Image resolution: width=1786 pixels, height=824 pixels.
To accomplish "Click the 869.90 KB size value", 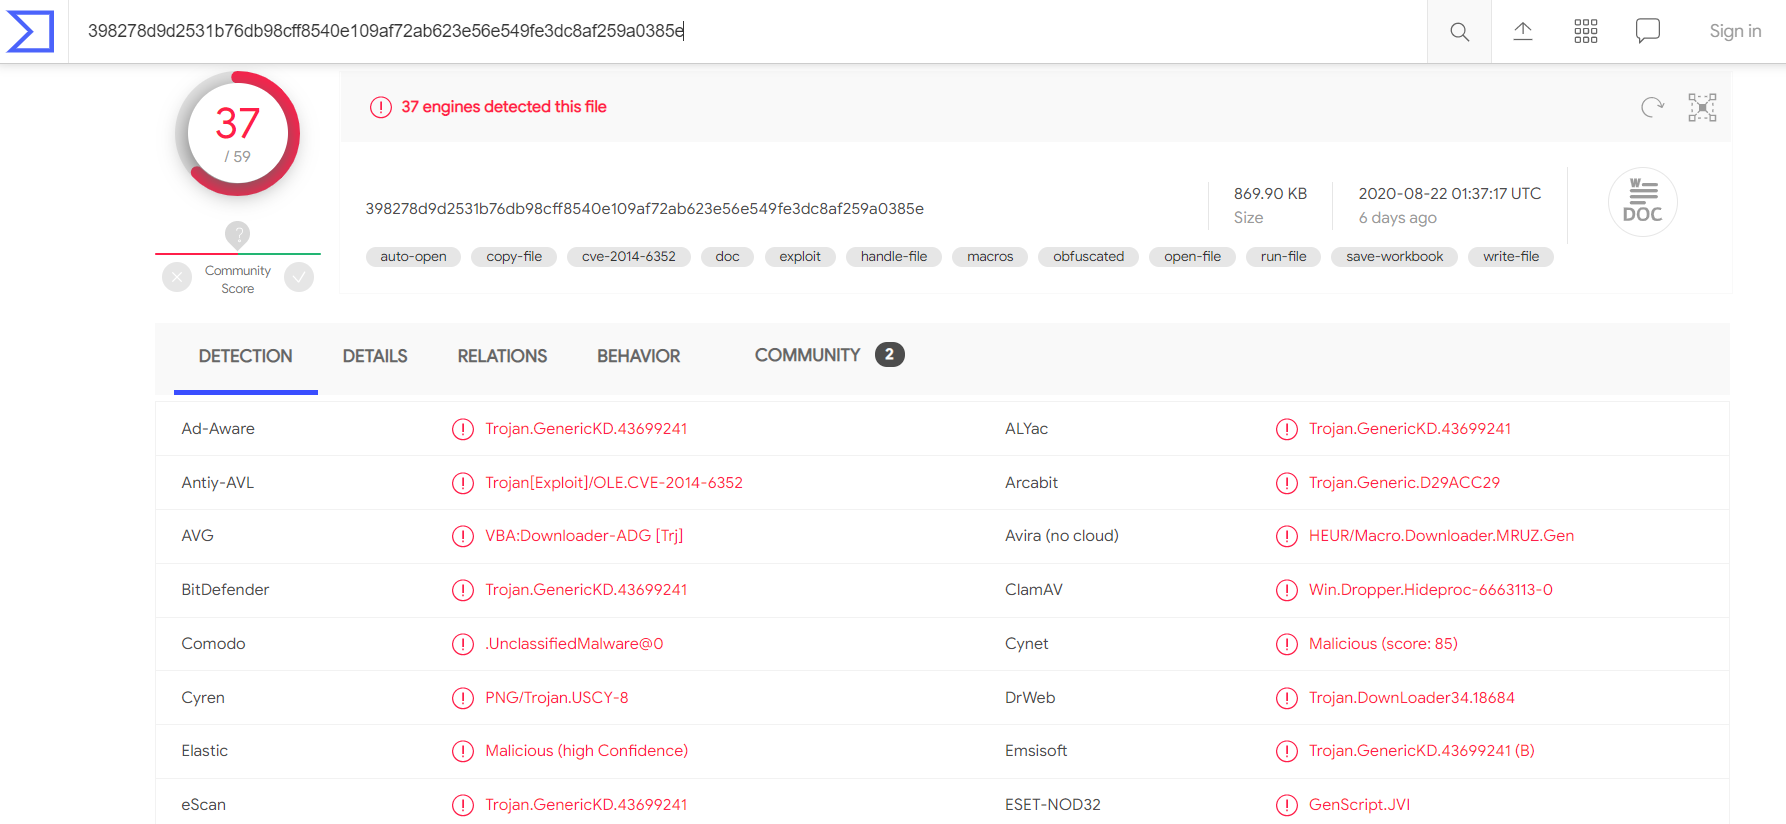I will pyautogui.click(x=1270, y=194).
